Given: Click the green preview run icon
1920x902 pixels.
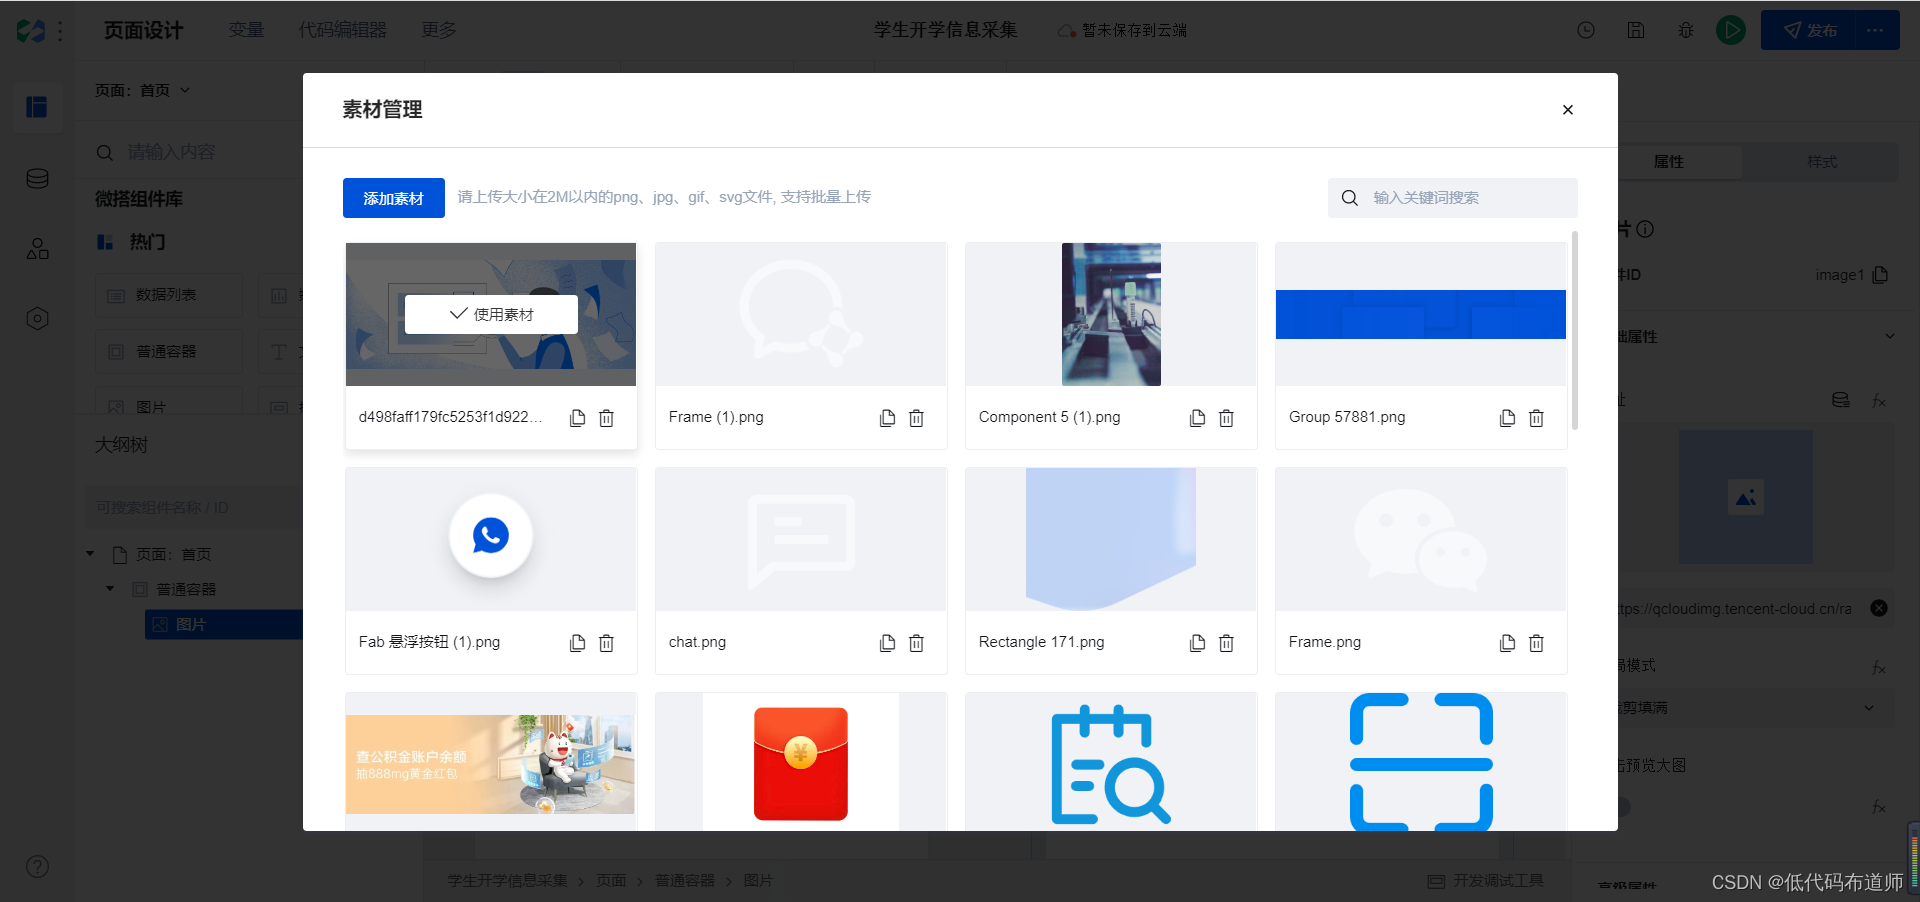Looking at the screenshot, I should coord(1731,30).
